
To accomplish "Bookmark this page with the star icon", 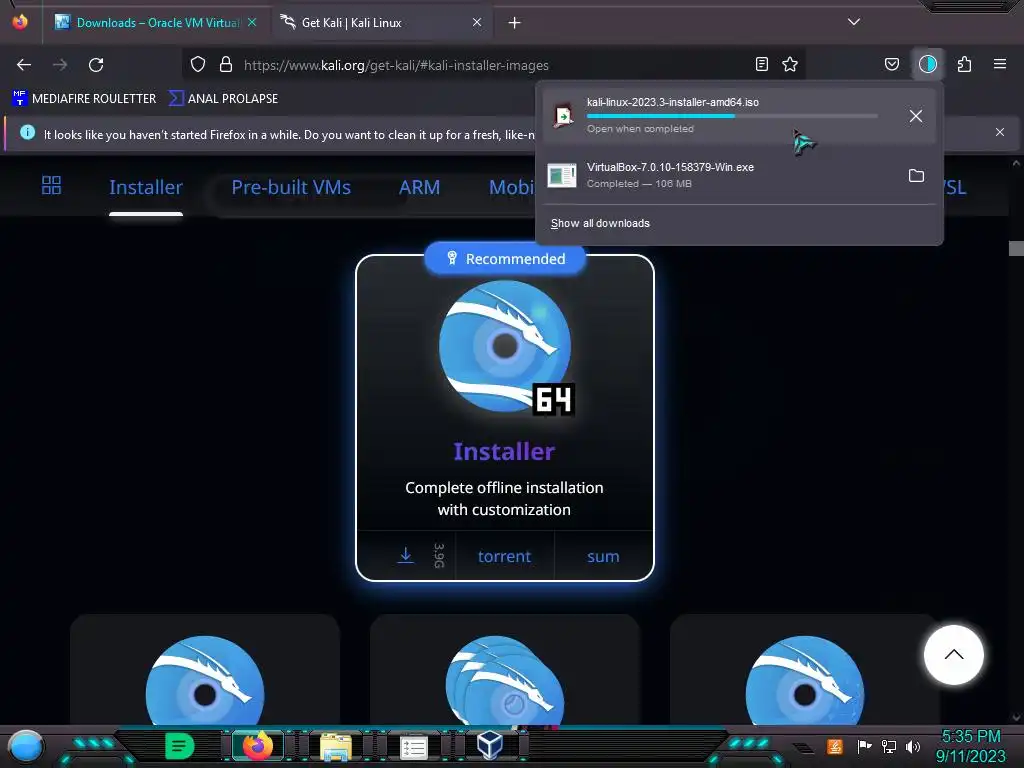I will click(790, 64).
